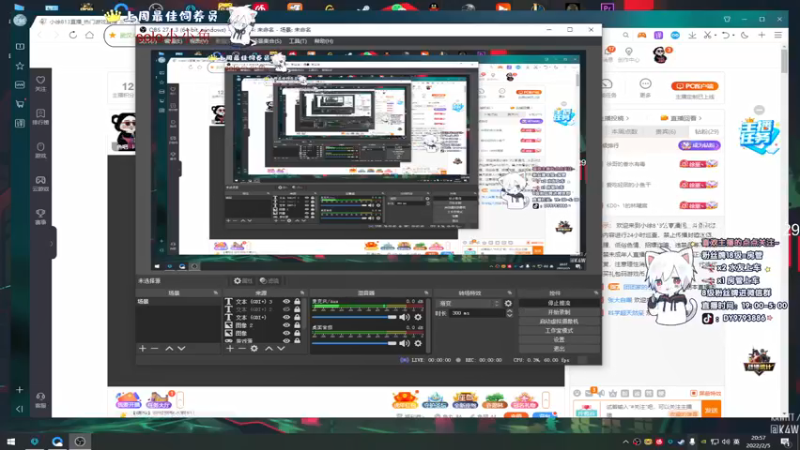Click 启动虚拟摄像机 button

pyautogui.click(x=559, y=321)
